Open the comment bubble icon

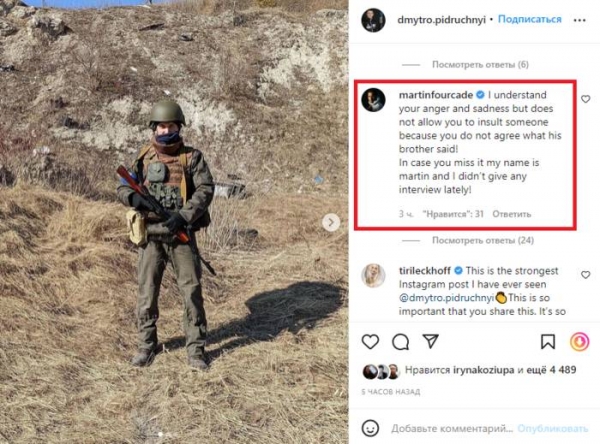point(401,342)
